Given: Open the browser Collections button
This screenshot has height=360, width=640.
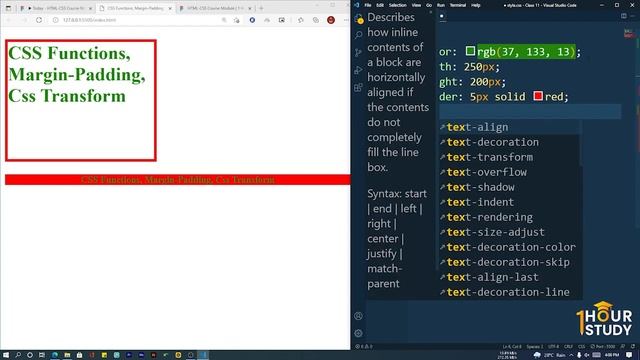Looking at the screenshot, I should tap(316, 20).
